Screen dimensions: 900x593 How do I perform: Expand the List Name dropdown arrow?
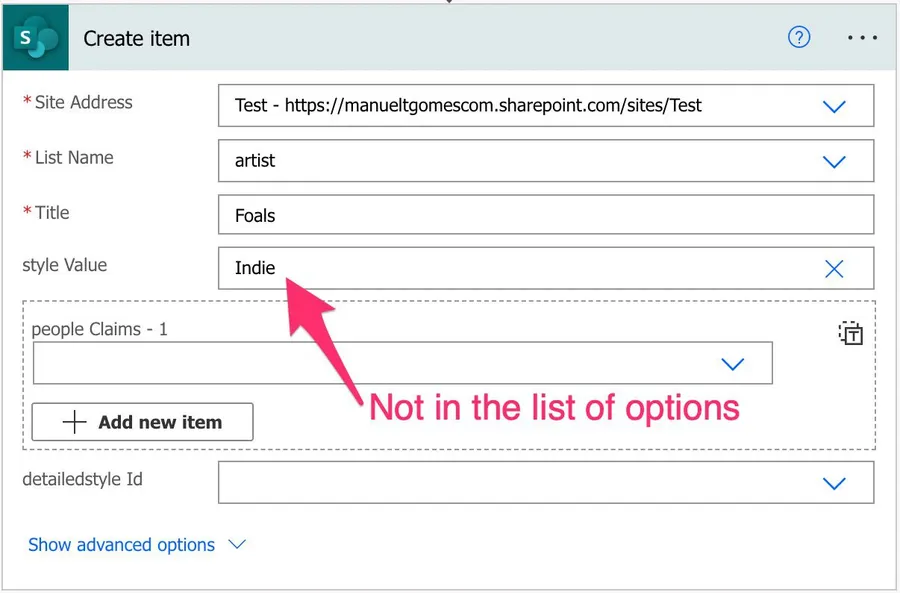click(x=834, y=161)
